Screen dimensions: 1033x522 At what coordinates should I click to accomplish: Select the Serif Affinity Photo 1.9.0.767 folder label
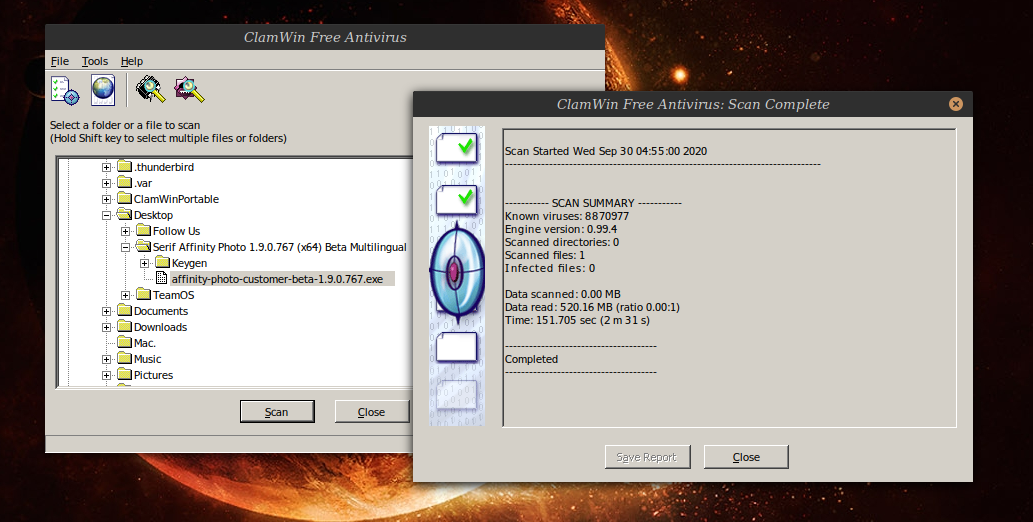[279, 246]
